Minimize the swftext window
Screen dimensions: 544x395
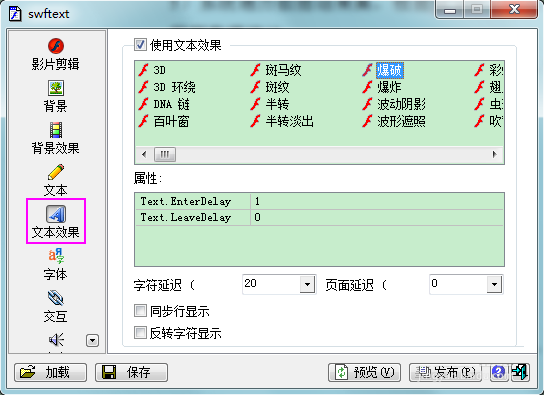pyautogui.click(x=450, y=10)
